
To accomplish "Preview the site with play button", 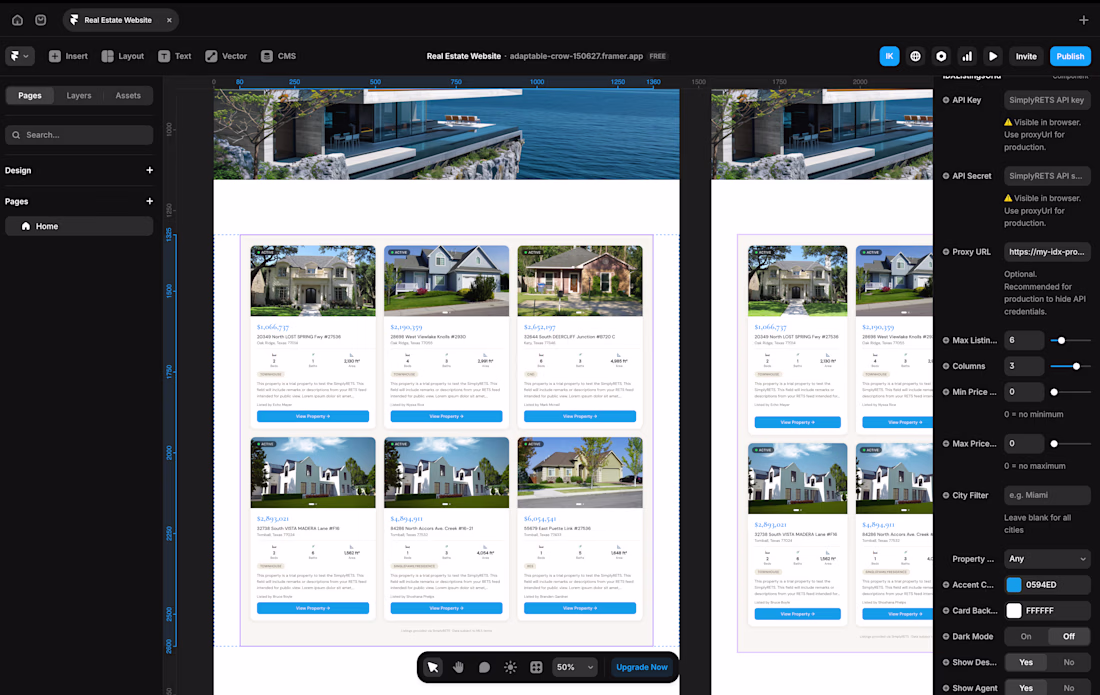I will [x=993, y=56].
